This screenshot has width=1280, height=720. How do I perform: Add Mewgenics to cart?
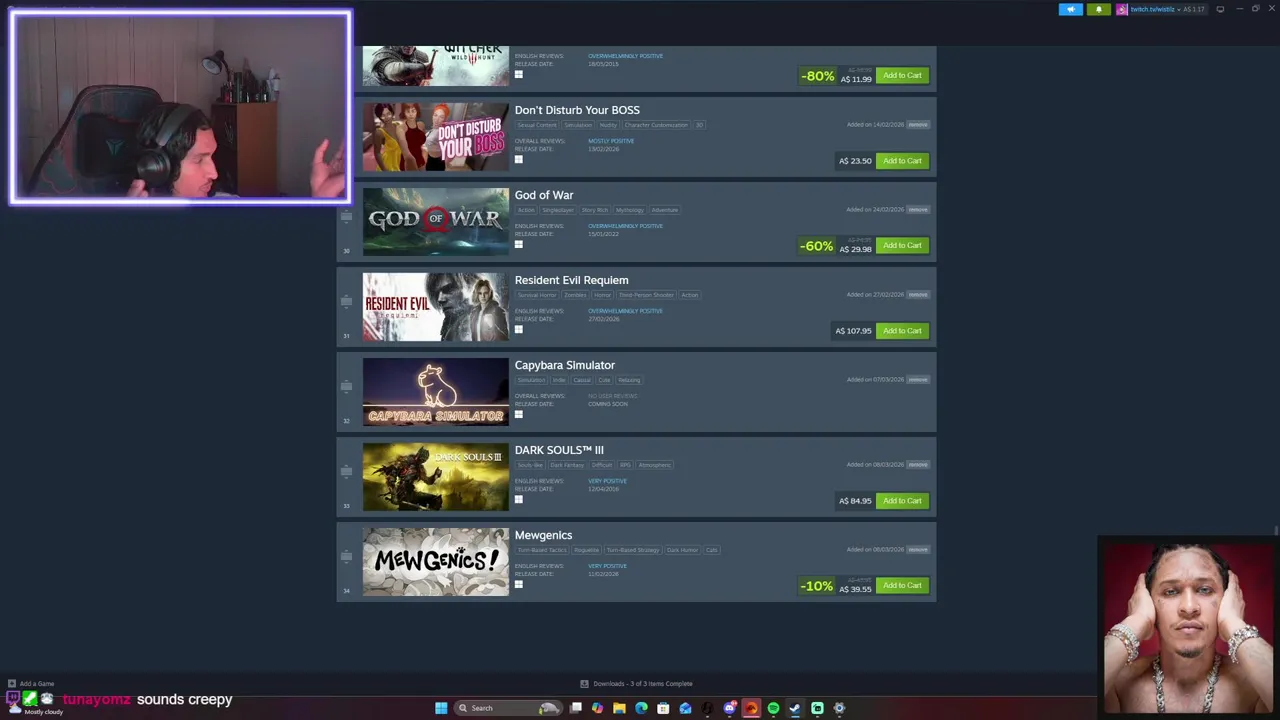(x=902, y=585)
